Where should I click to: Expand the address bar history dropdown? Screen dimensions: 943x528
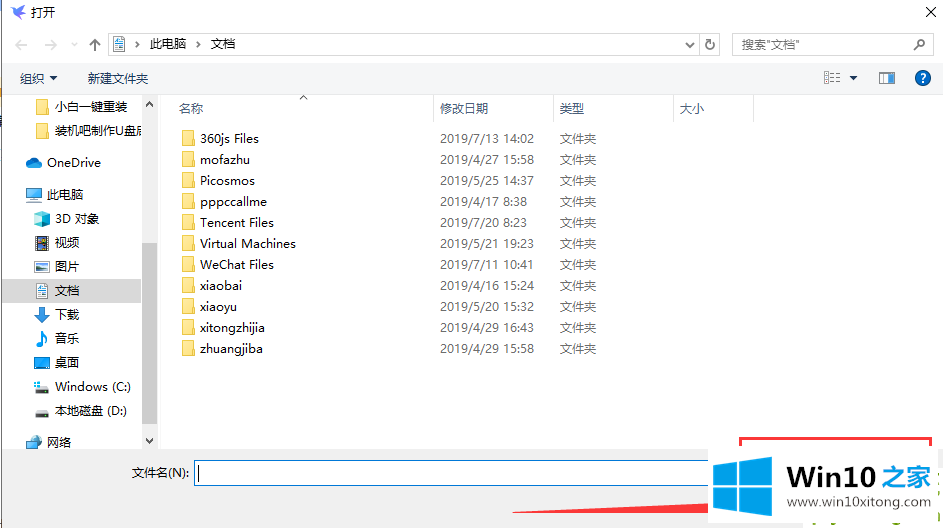click(690, 45)
